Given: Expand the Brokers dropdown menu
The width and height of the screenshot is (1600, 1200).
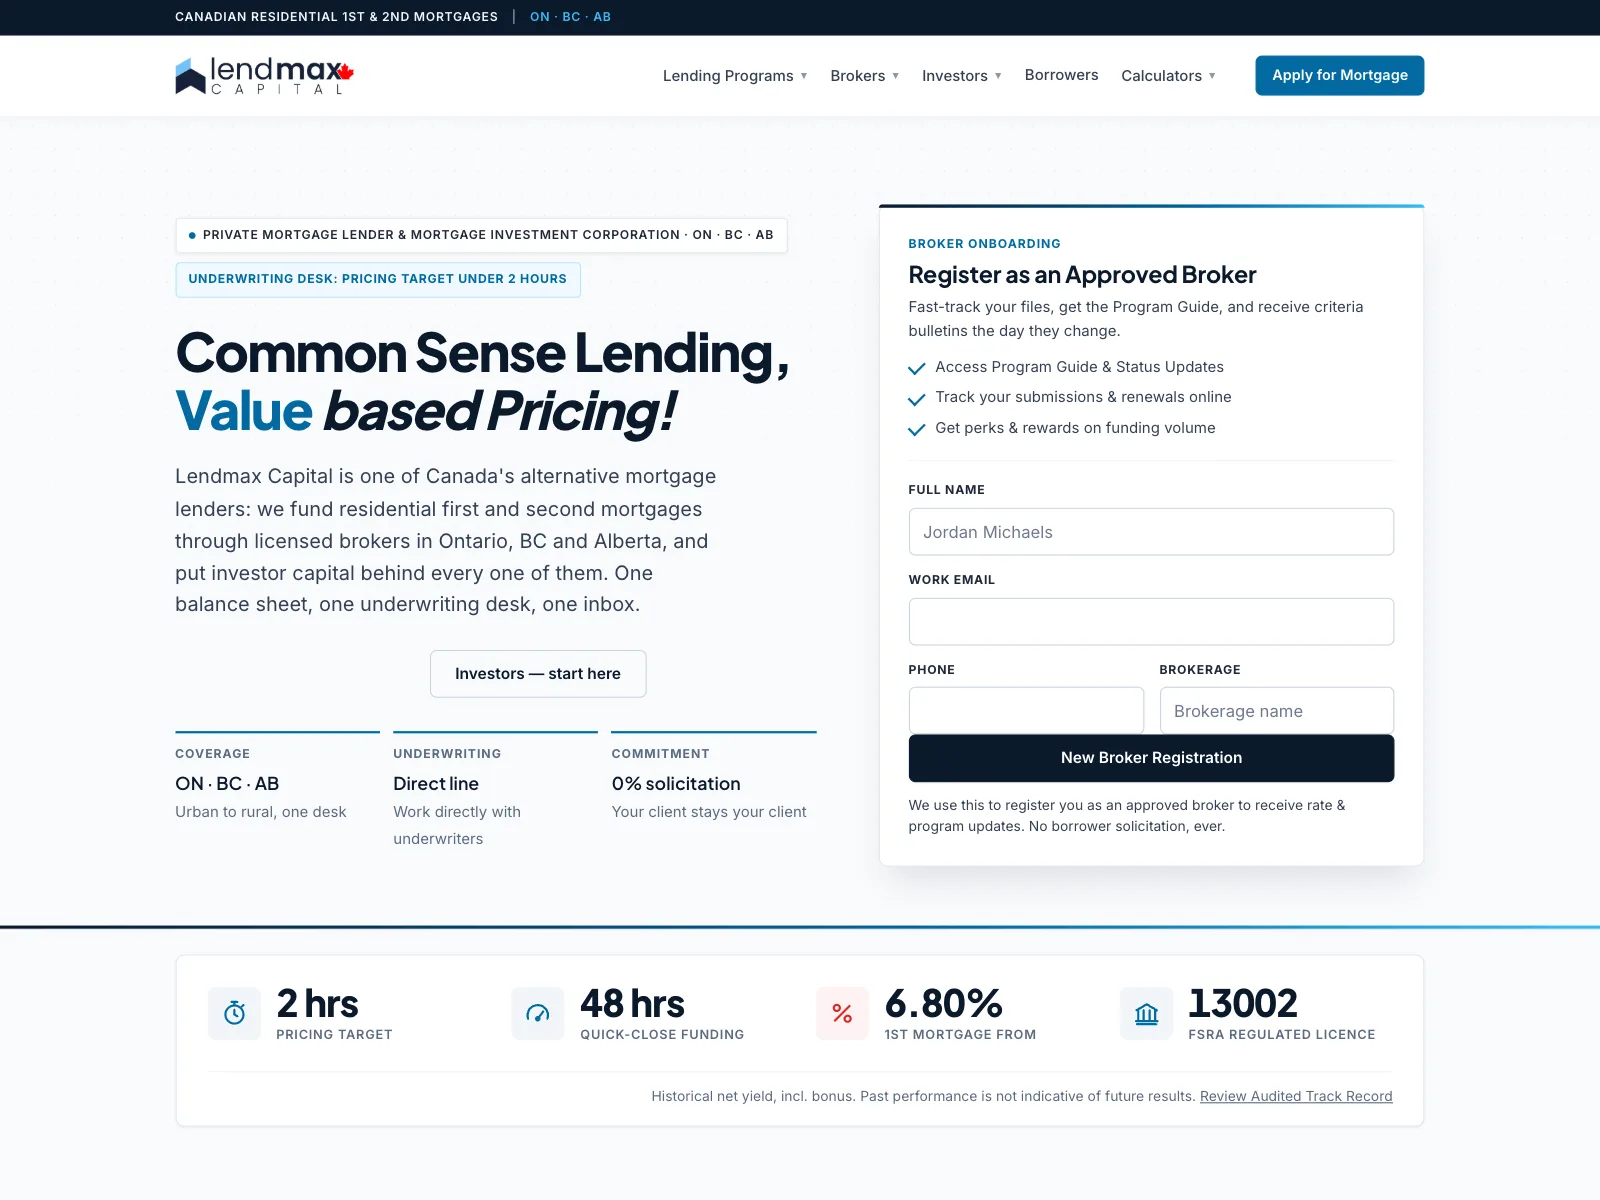Looking at the screenshot, I should tap(865, 76).
